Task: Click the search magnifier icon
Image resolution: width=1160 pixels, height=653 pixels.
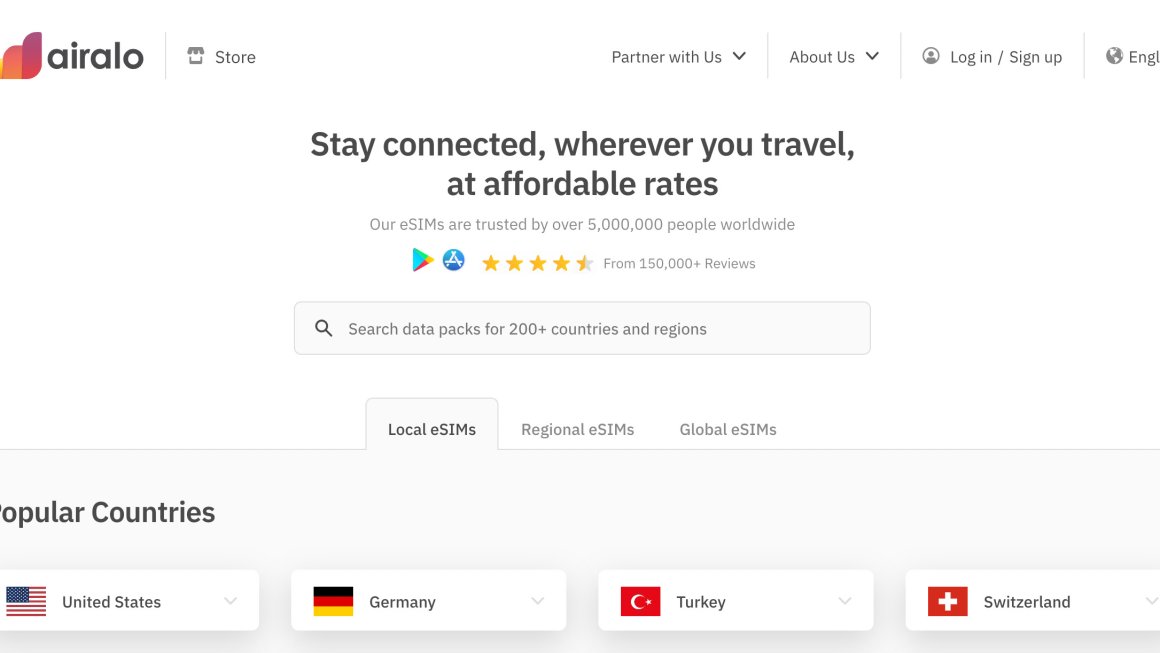Action: pos(324,328)
